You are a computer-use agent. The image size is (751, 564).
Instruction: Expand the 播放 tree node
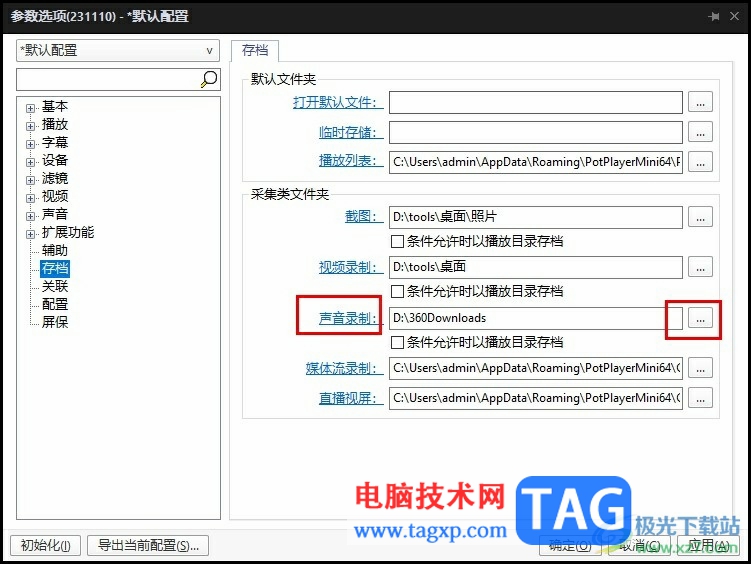click(x=30, y=126)
